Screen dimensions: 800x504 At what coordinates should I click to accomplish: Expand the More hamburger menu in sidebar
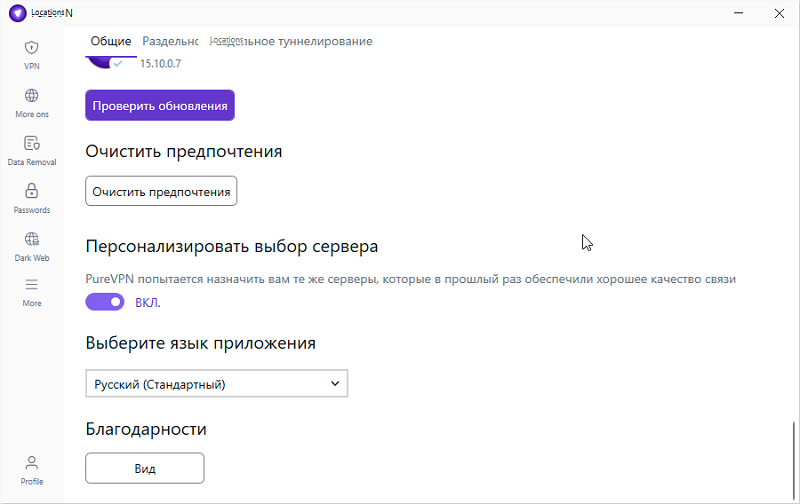click(31, 291)
